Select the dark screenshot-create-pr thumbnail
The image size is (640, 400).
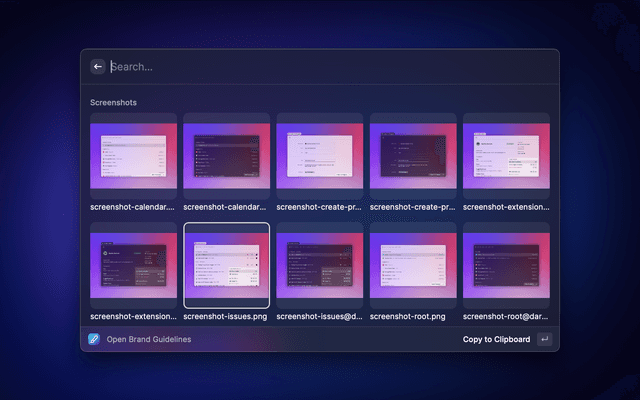(x=413, y=155)
